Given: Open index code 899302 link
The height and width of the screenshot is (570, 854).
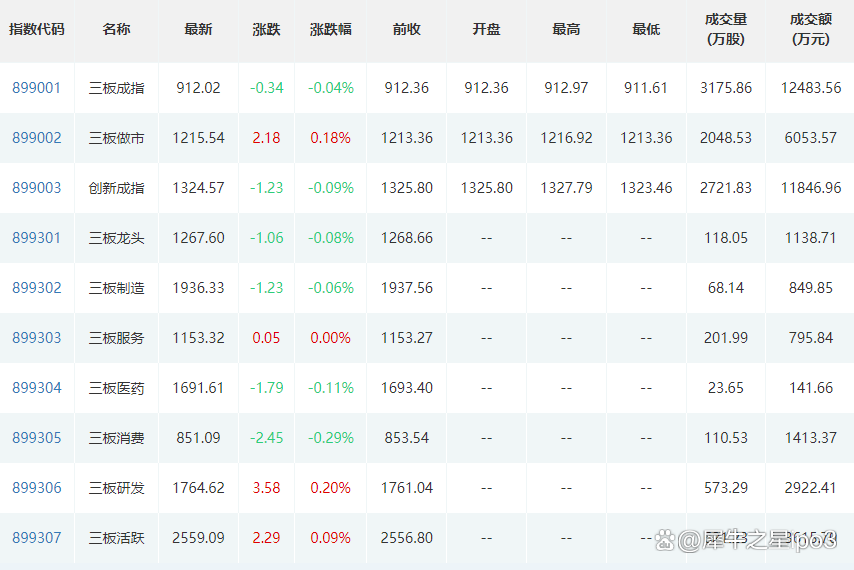Looking at the screenshot, I should point(36,287).
